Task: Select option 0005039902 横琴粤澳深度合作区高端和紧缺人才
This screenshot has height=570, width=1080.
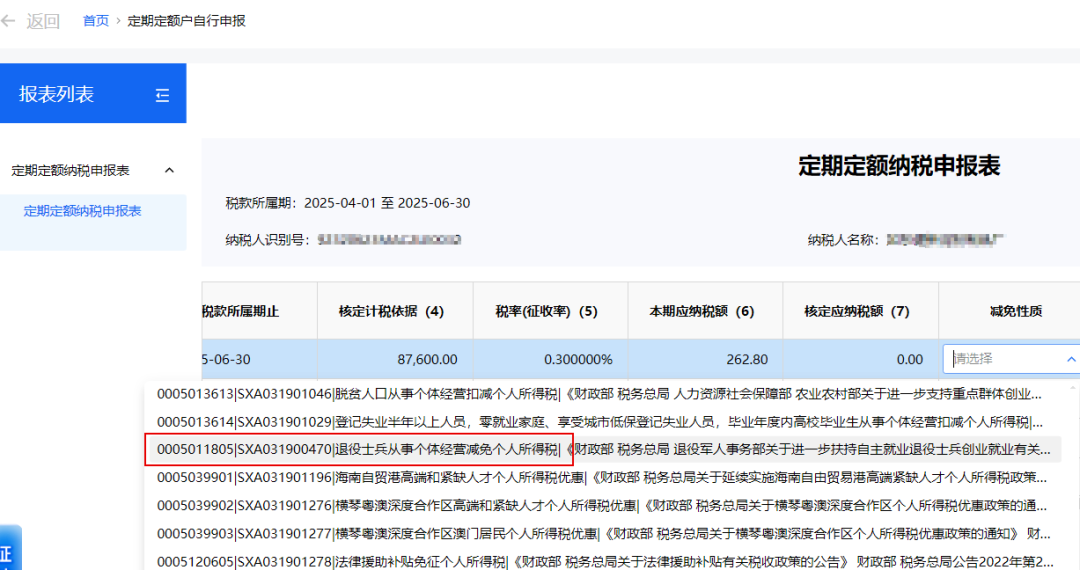Action: (603, 505)
